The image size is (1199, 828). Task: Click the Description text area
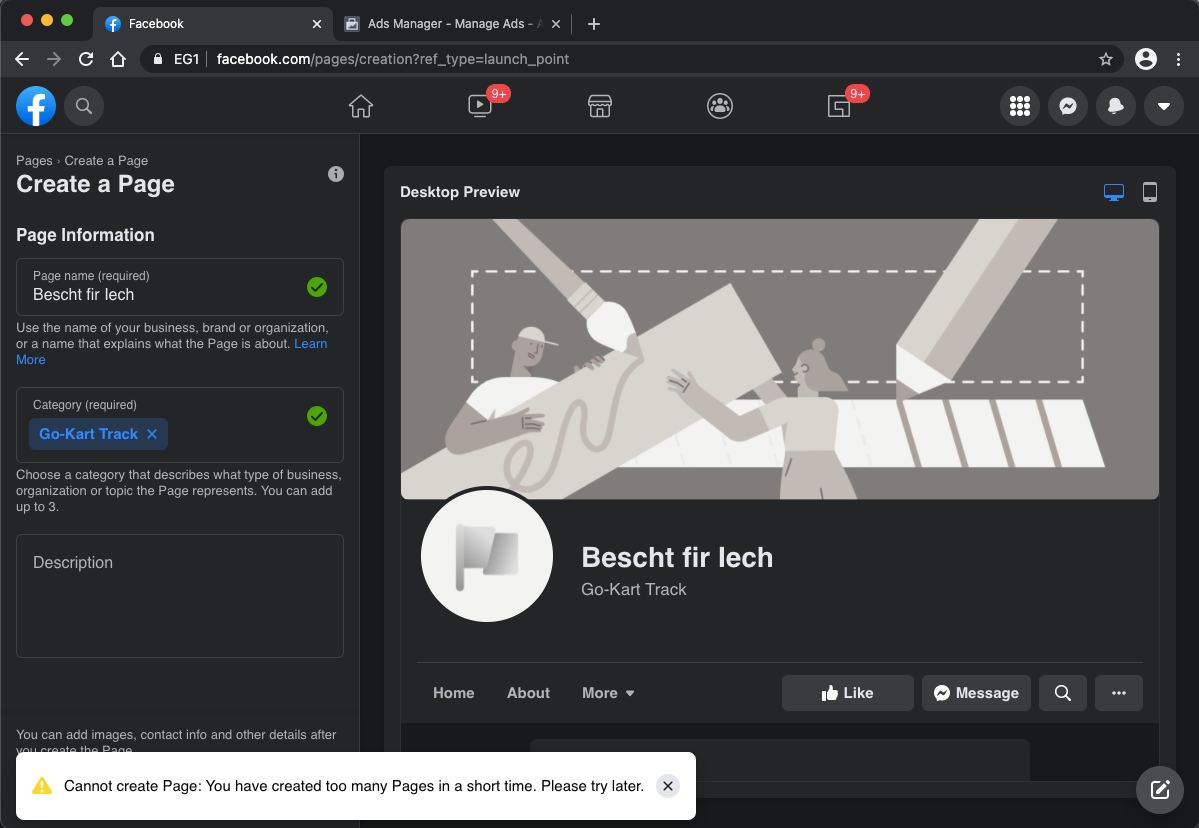[180, 596]
